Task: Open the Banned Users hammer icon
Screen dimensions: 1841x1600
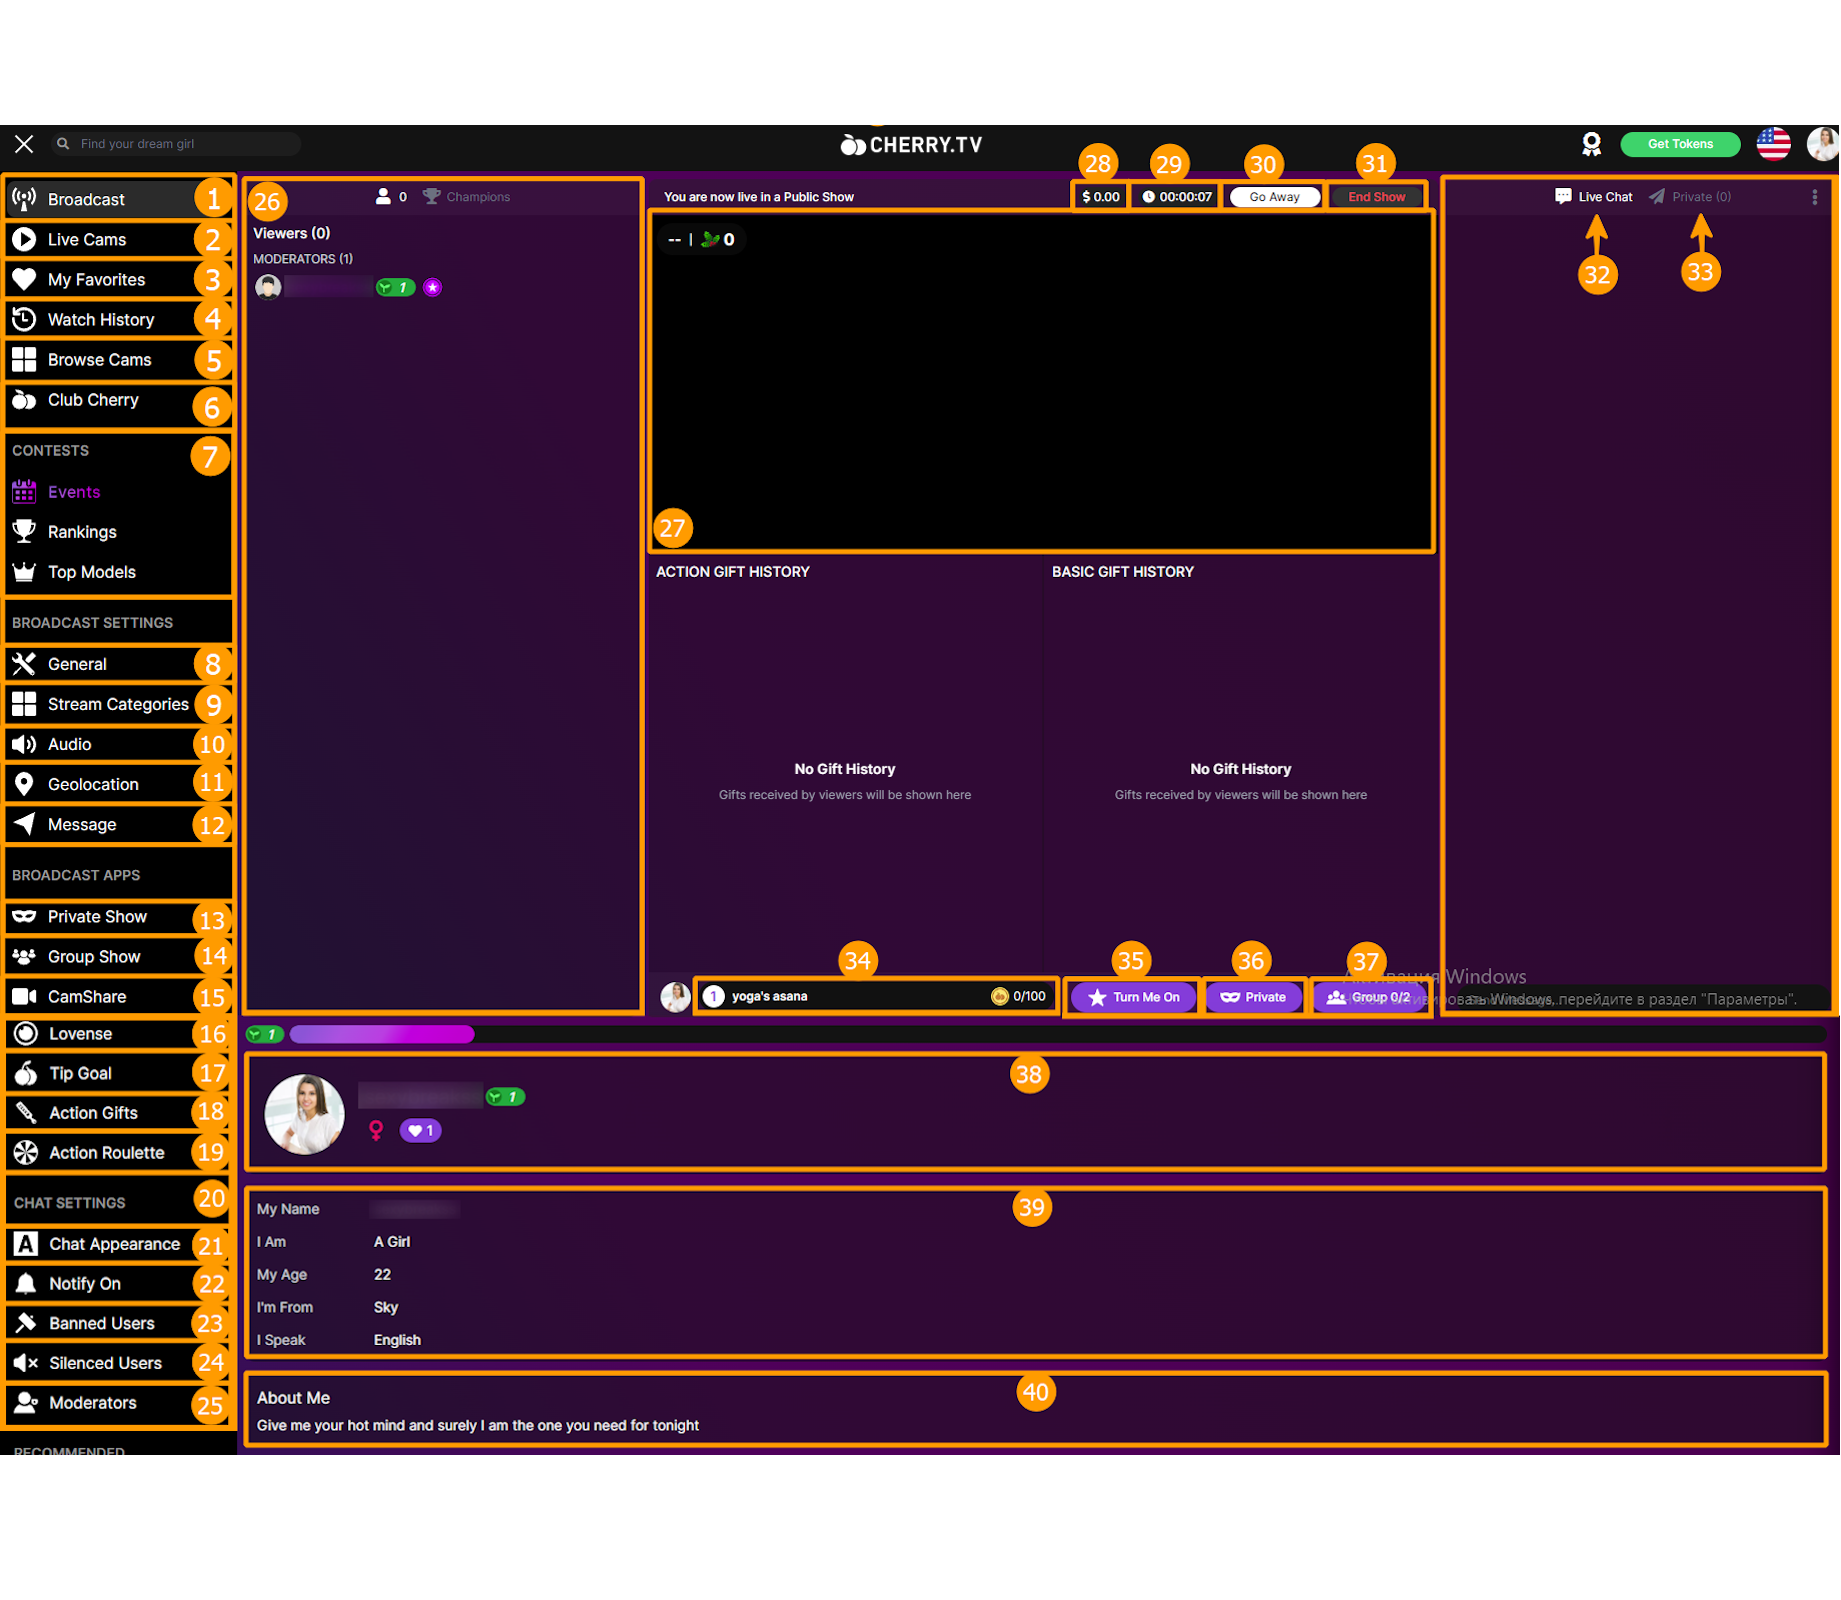Action: [26, 1323]
